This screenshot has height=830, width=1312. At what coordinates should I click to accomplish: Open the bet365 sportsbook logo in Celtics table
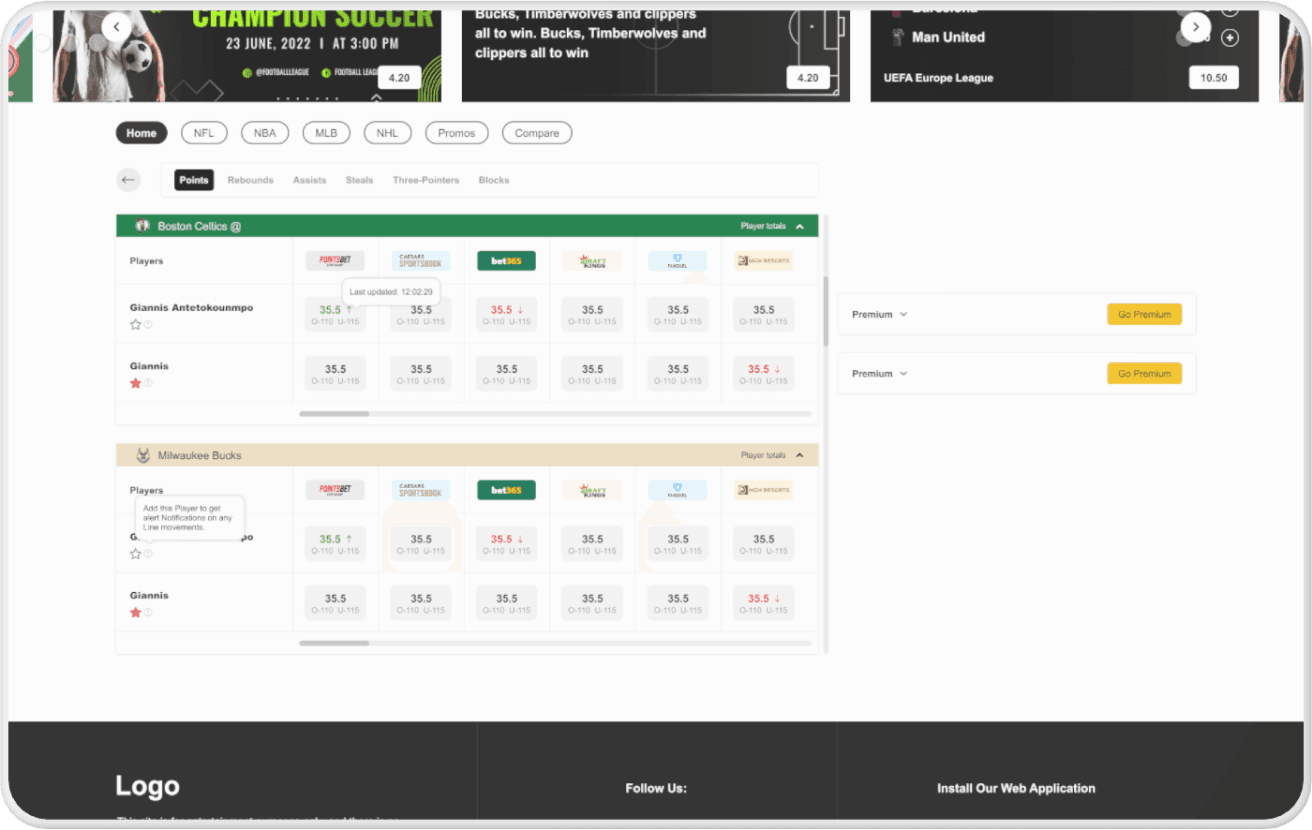click(506, 261)
